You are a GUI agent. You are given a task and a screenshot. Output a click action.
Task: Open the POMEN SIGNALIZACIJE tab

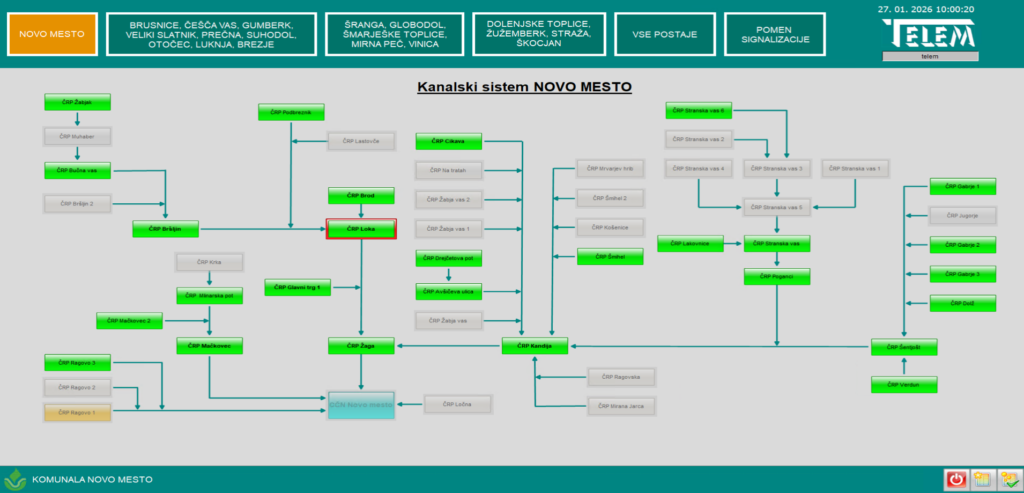pos(775,34)
